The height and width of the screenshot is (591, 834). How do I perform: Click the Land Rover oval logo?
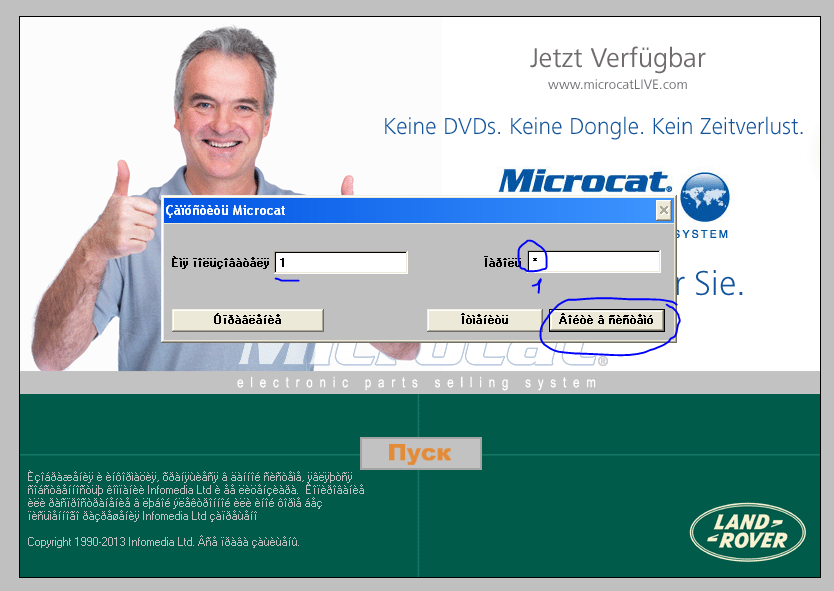point(747,532)
